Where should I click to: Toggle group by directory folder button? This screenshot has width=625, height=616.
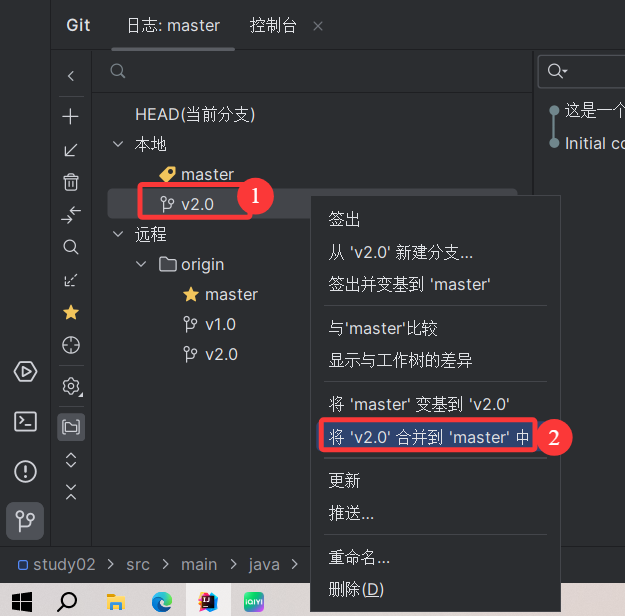coord(71,427)
